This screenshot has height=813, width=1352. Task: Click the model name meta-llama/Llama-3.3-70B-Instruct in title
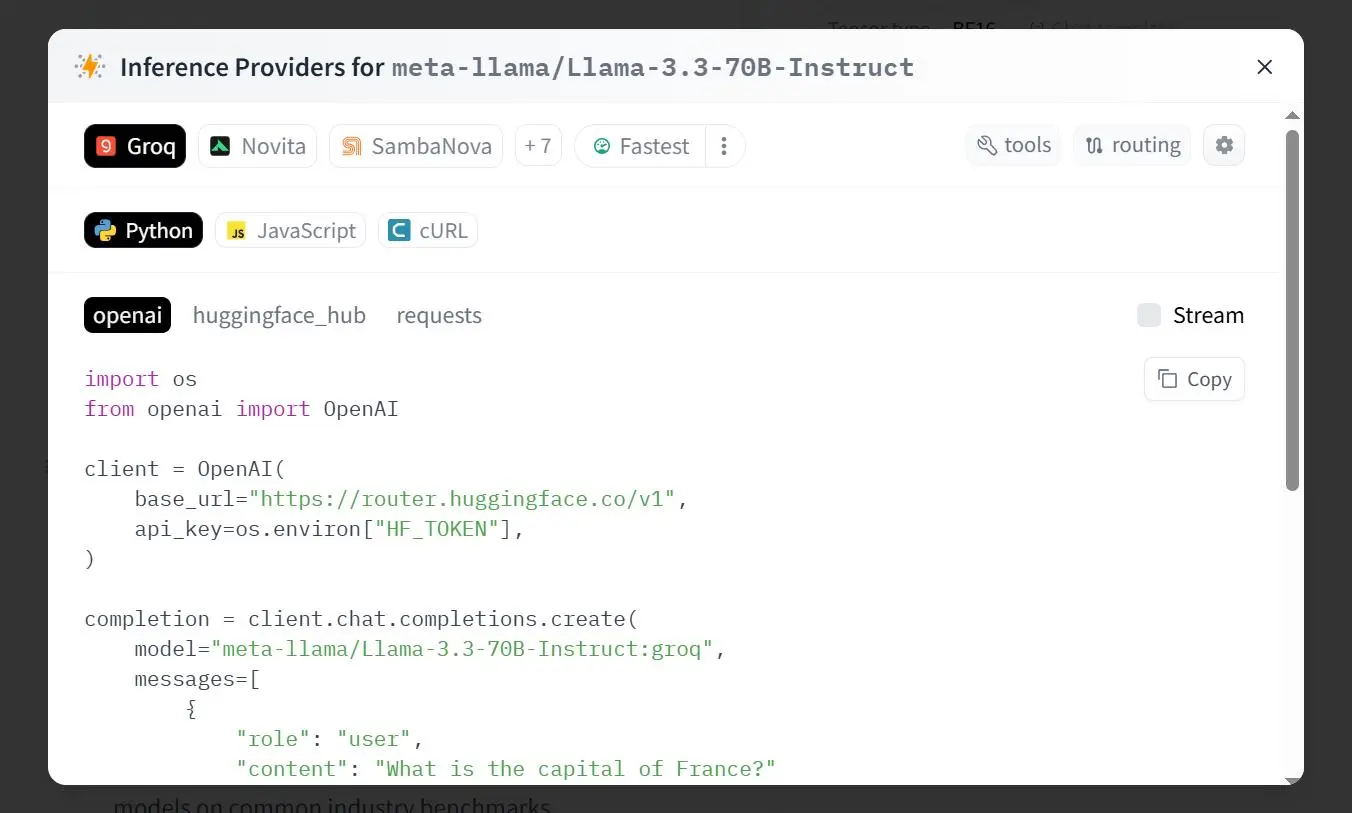[x=653, y=67]
